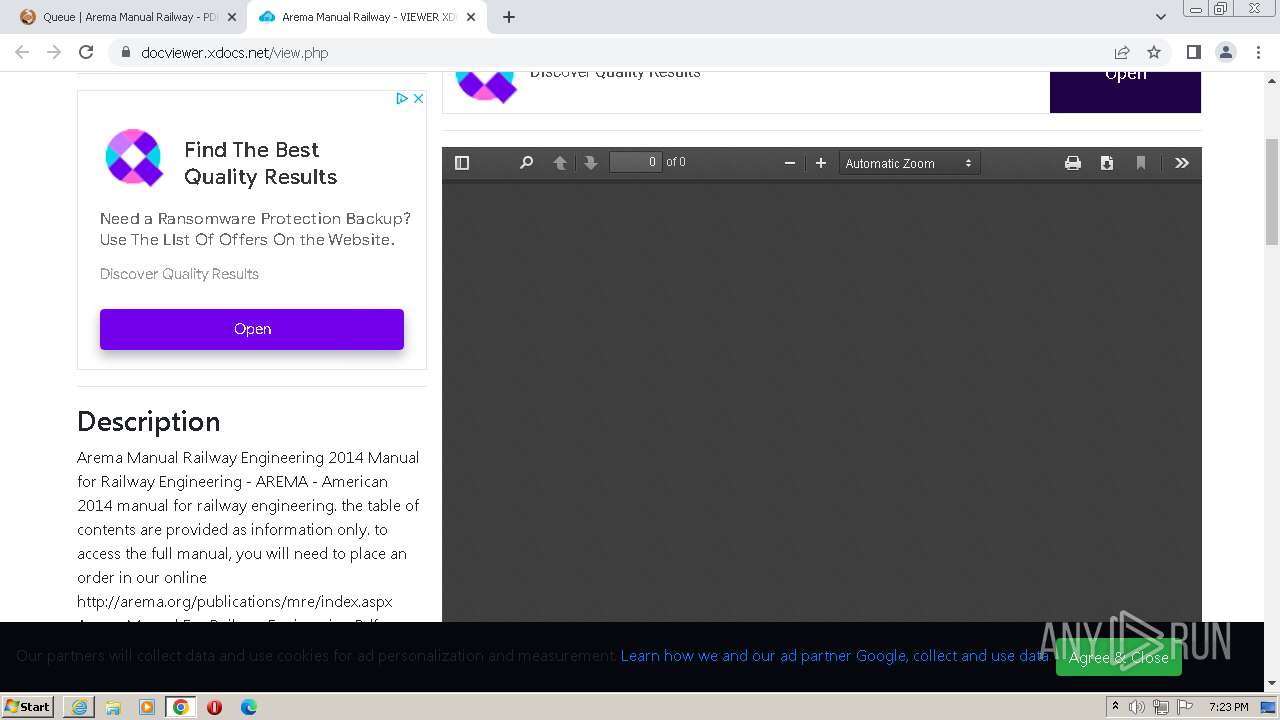Close the sidebar advertisement
Viewport: 1280px width, 720px height.
tap(418, 98)
